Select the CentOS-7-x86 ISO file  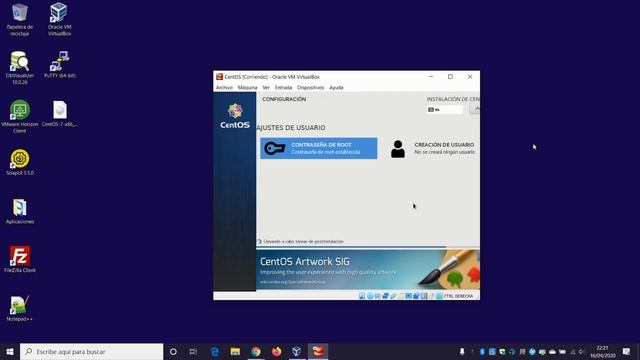click(60, 113)
